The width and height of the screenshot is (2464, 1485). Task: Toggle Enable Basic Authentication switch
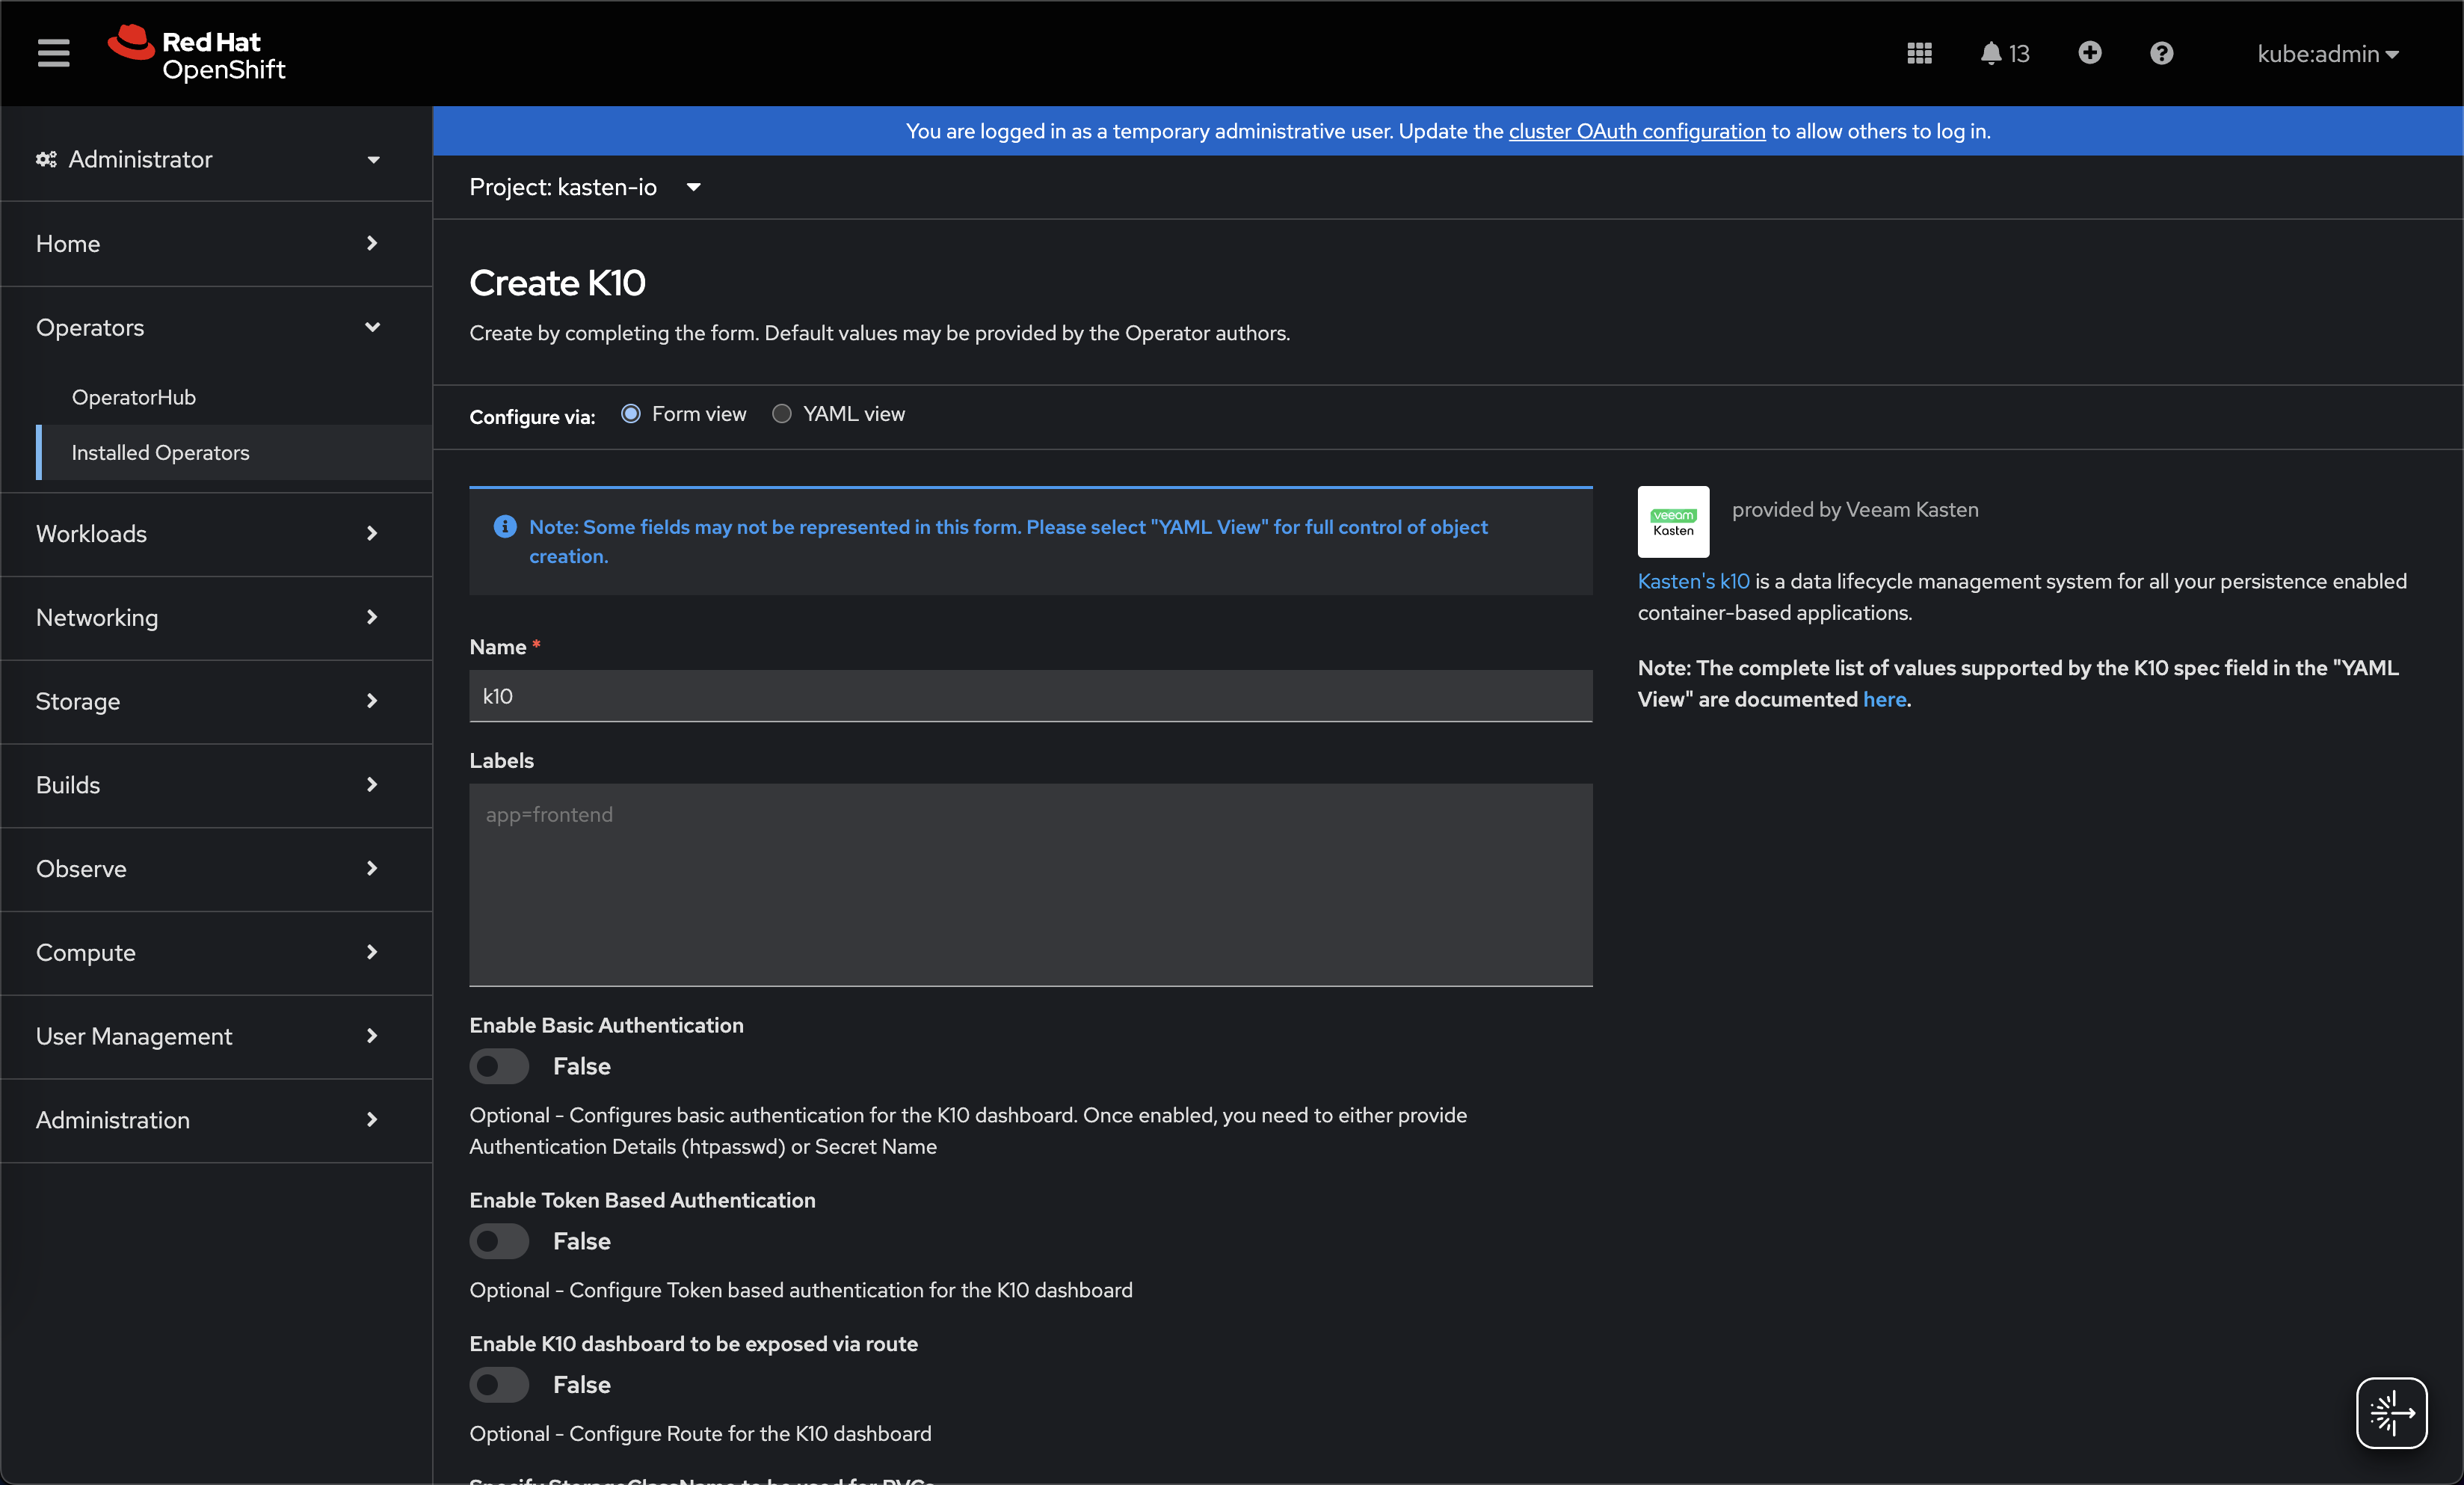pos(499,1066)
